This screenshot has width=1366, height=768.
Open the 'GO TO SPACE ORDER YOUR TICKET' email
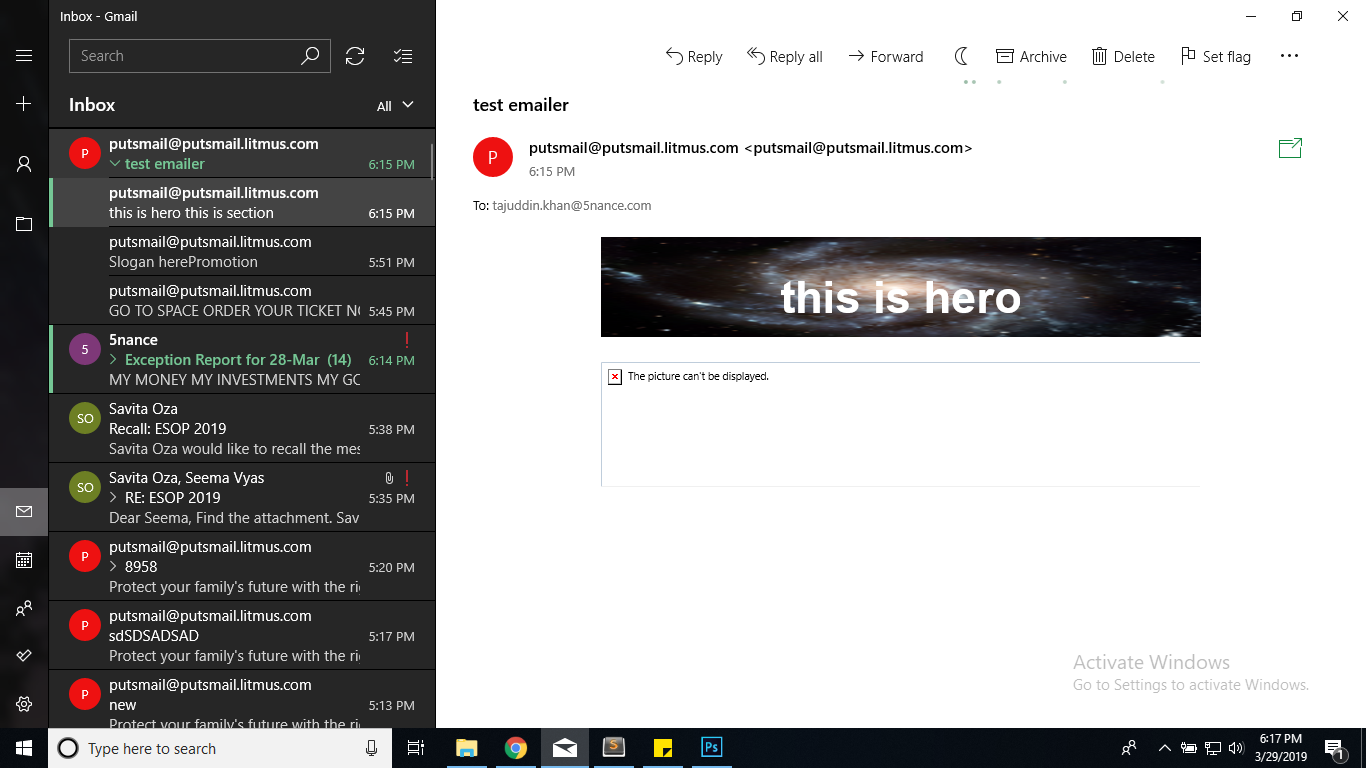(x=242, y=301)
